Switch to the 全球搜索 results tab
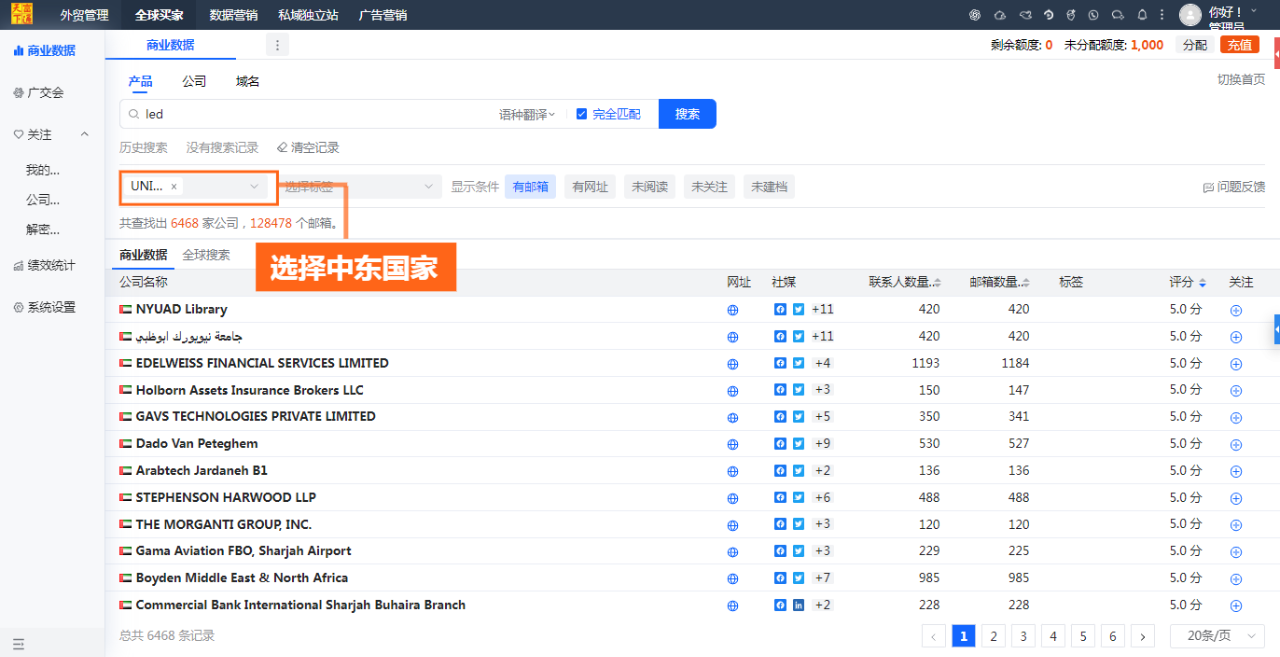The image size is (1280, 657). [x=206, y=255]
